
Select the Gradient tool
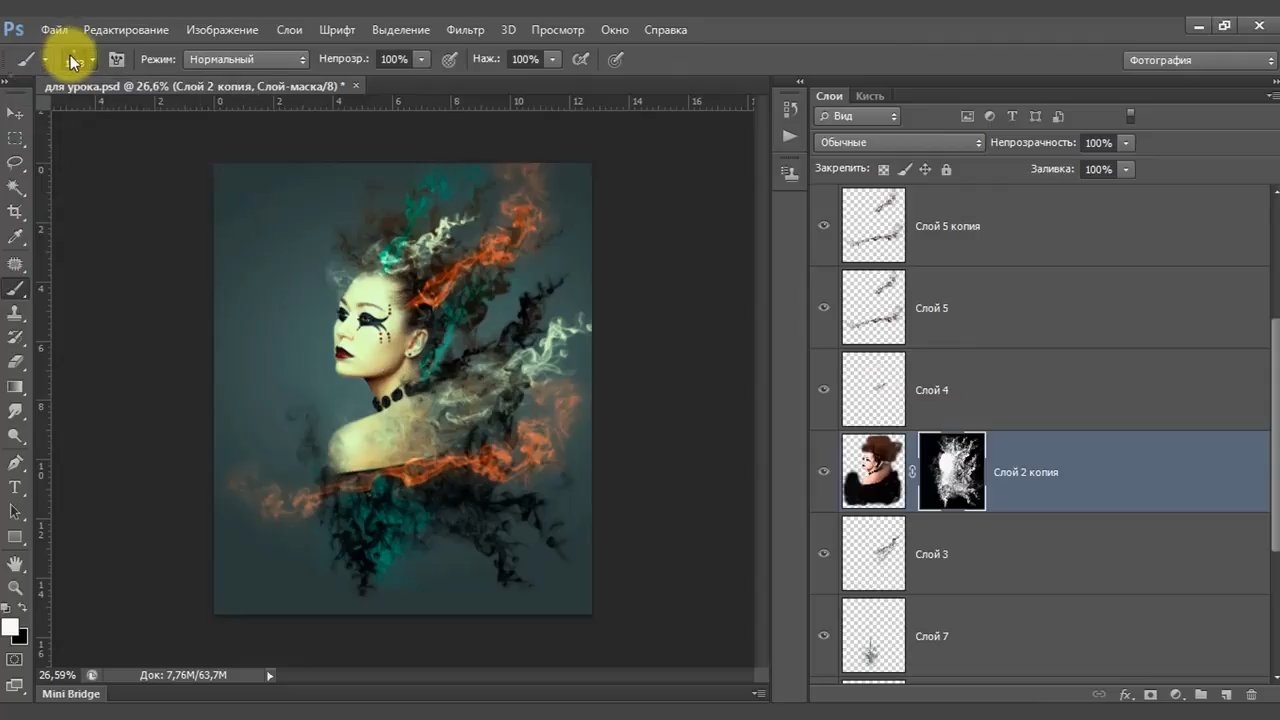(15, 387)
